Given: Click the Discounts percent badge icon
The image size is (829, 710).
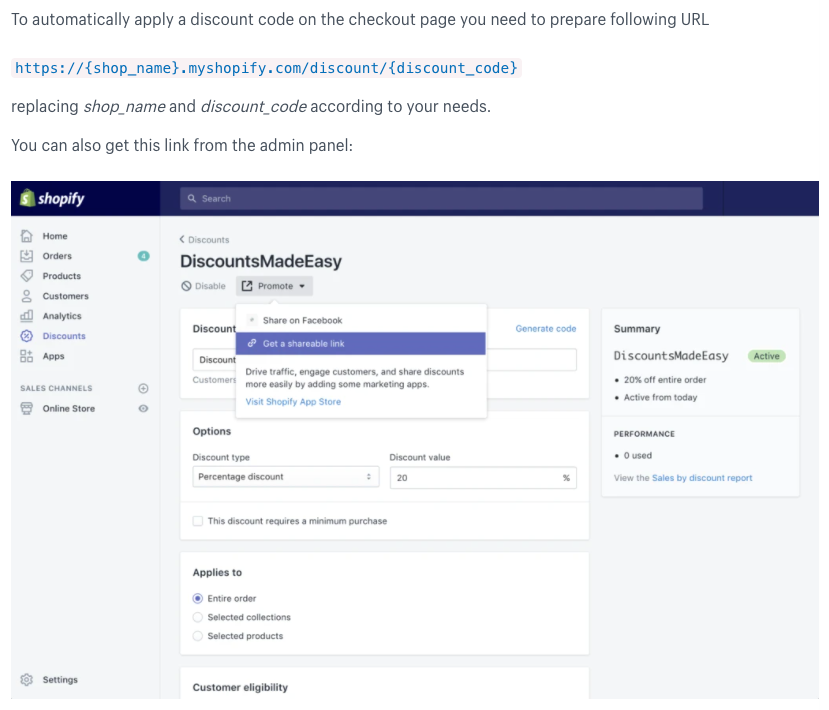Looking at the screenshot, I should point(26,336).
